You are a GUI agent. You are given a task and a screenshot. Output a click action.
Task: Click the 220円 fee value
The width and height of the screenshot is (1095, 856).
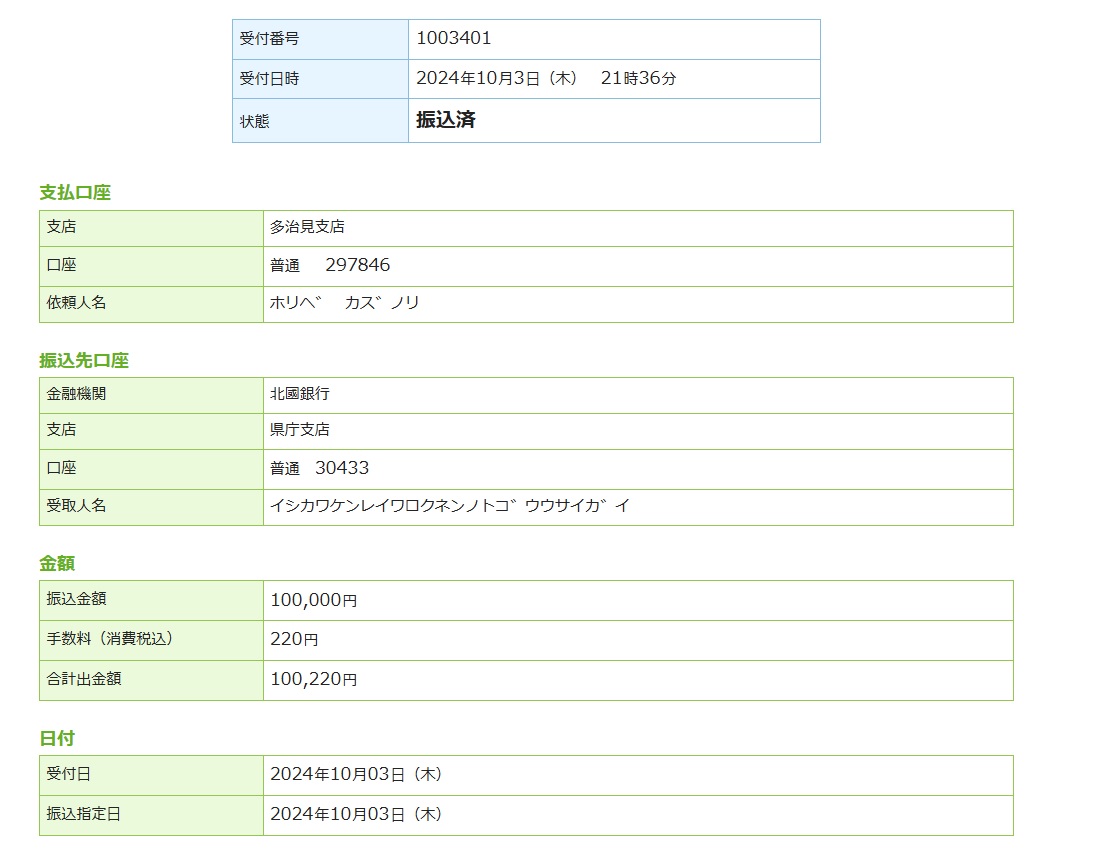[294, 639]
